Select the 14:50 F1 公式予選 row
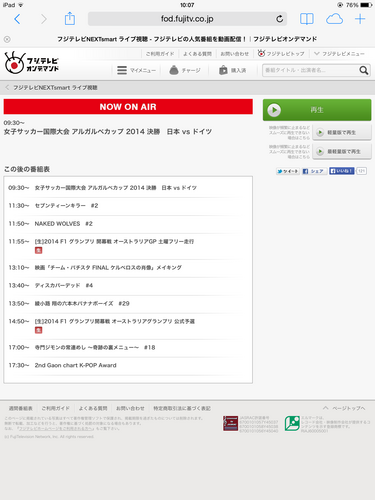This screenshot has width=375, height=500. click(x=128, y=326)
